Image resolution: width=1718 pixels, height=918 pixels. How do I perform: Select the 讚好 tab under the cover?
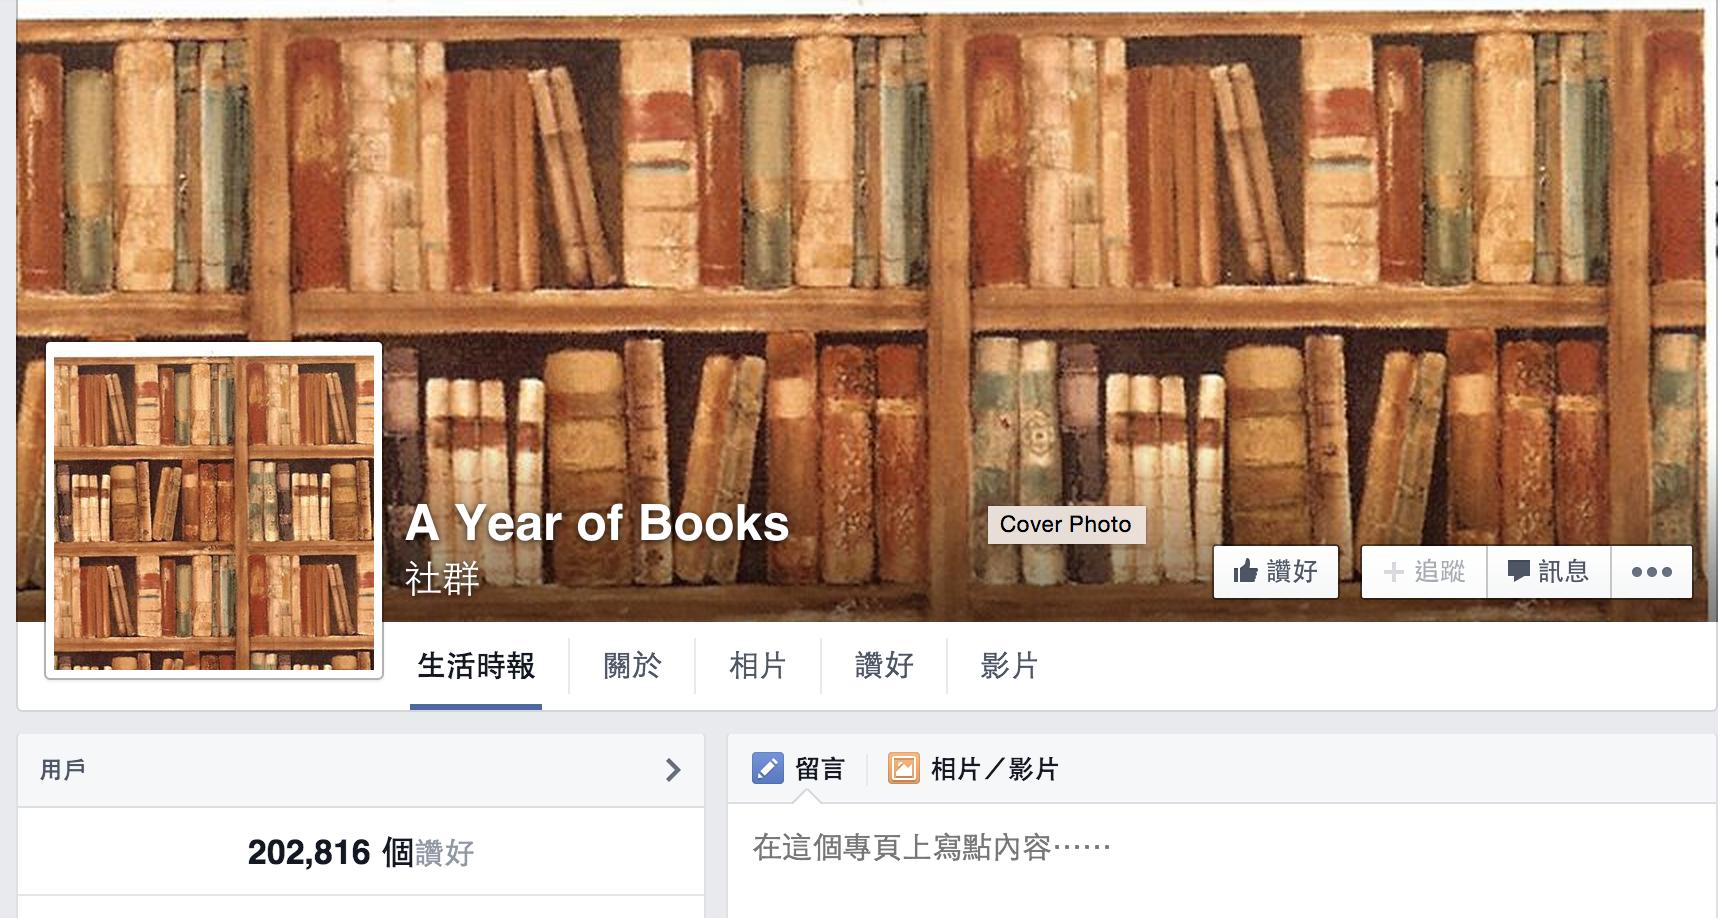coord(884,666)
